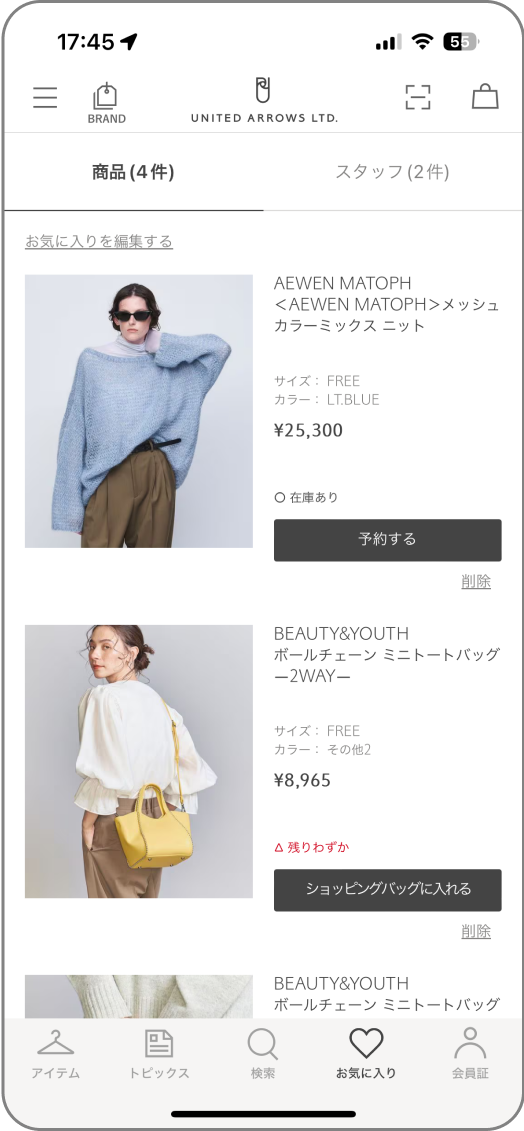Open the blue mesh knit product image

click(139, 411)
